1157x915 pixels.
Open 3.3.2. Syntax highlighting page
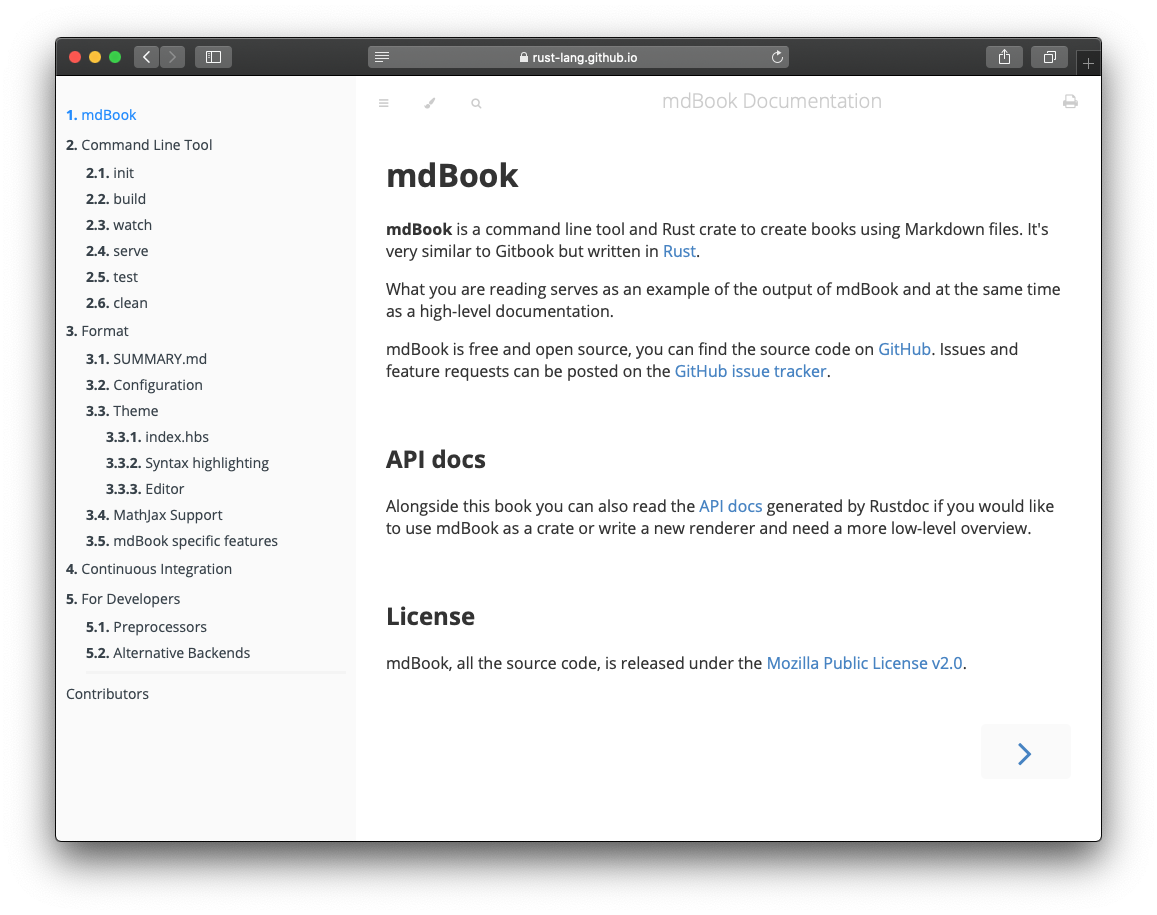coord(187,463)
